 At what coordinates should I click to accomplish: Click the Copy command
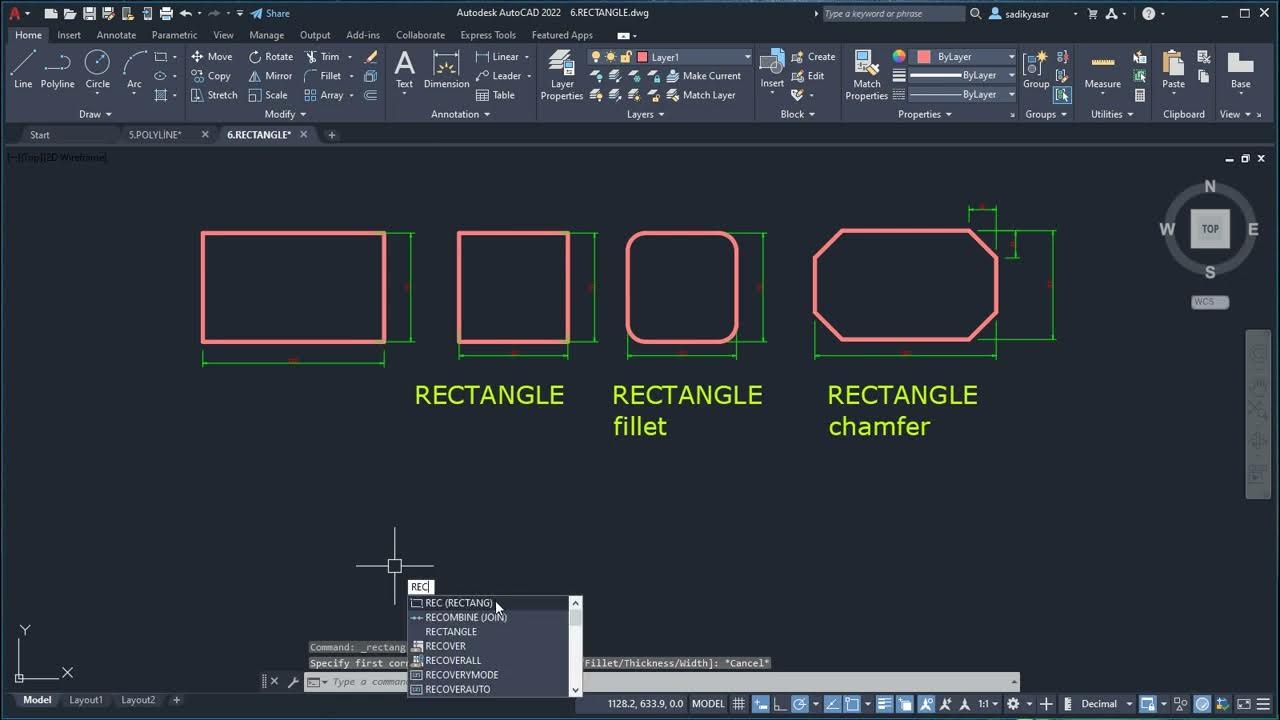pyautogui.click(x=212, y=76)
